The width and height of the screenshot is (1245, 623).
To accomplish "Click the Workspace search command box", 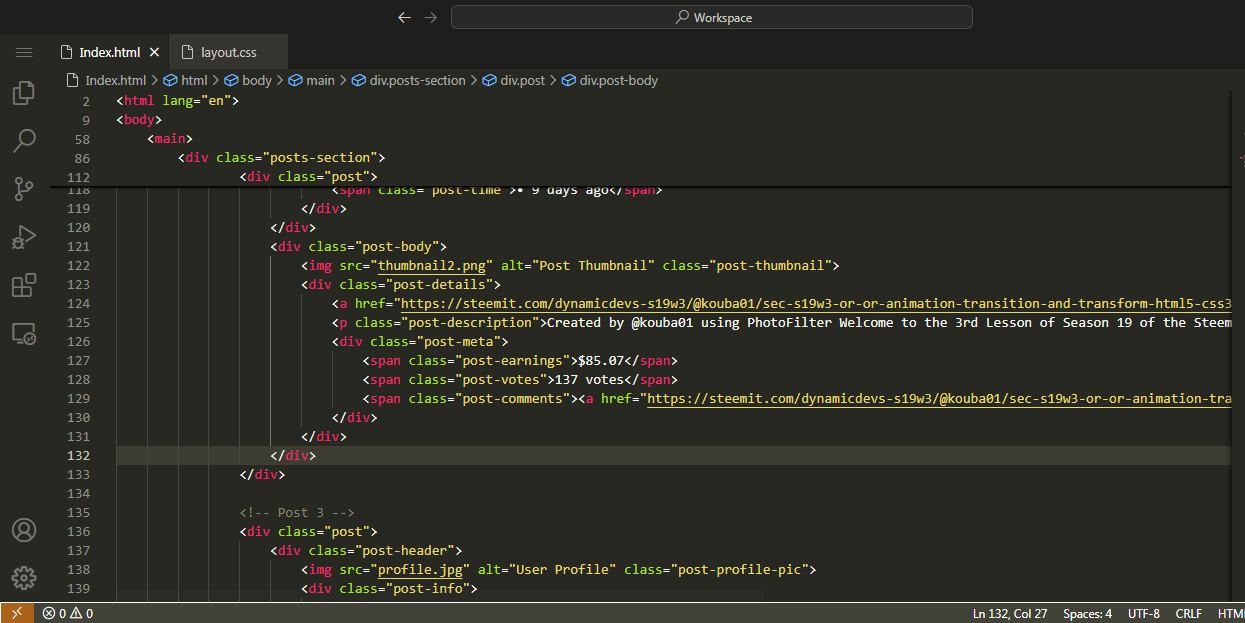I will tap(711, 17).
